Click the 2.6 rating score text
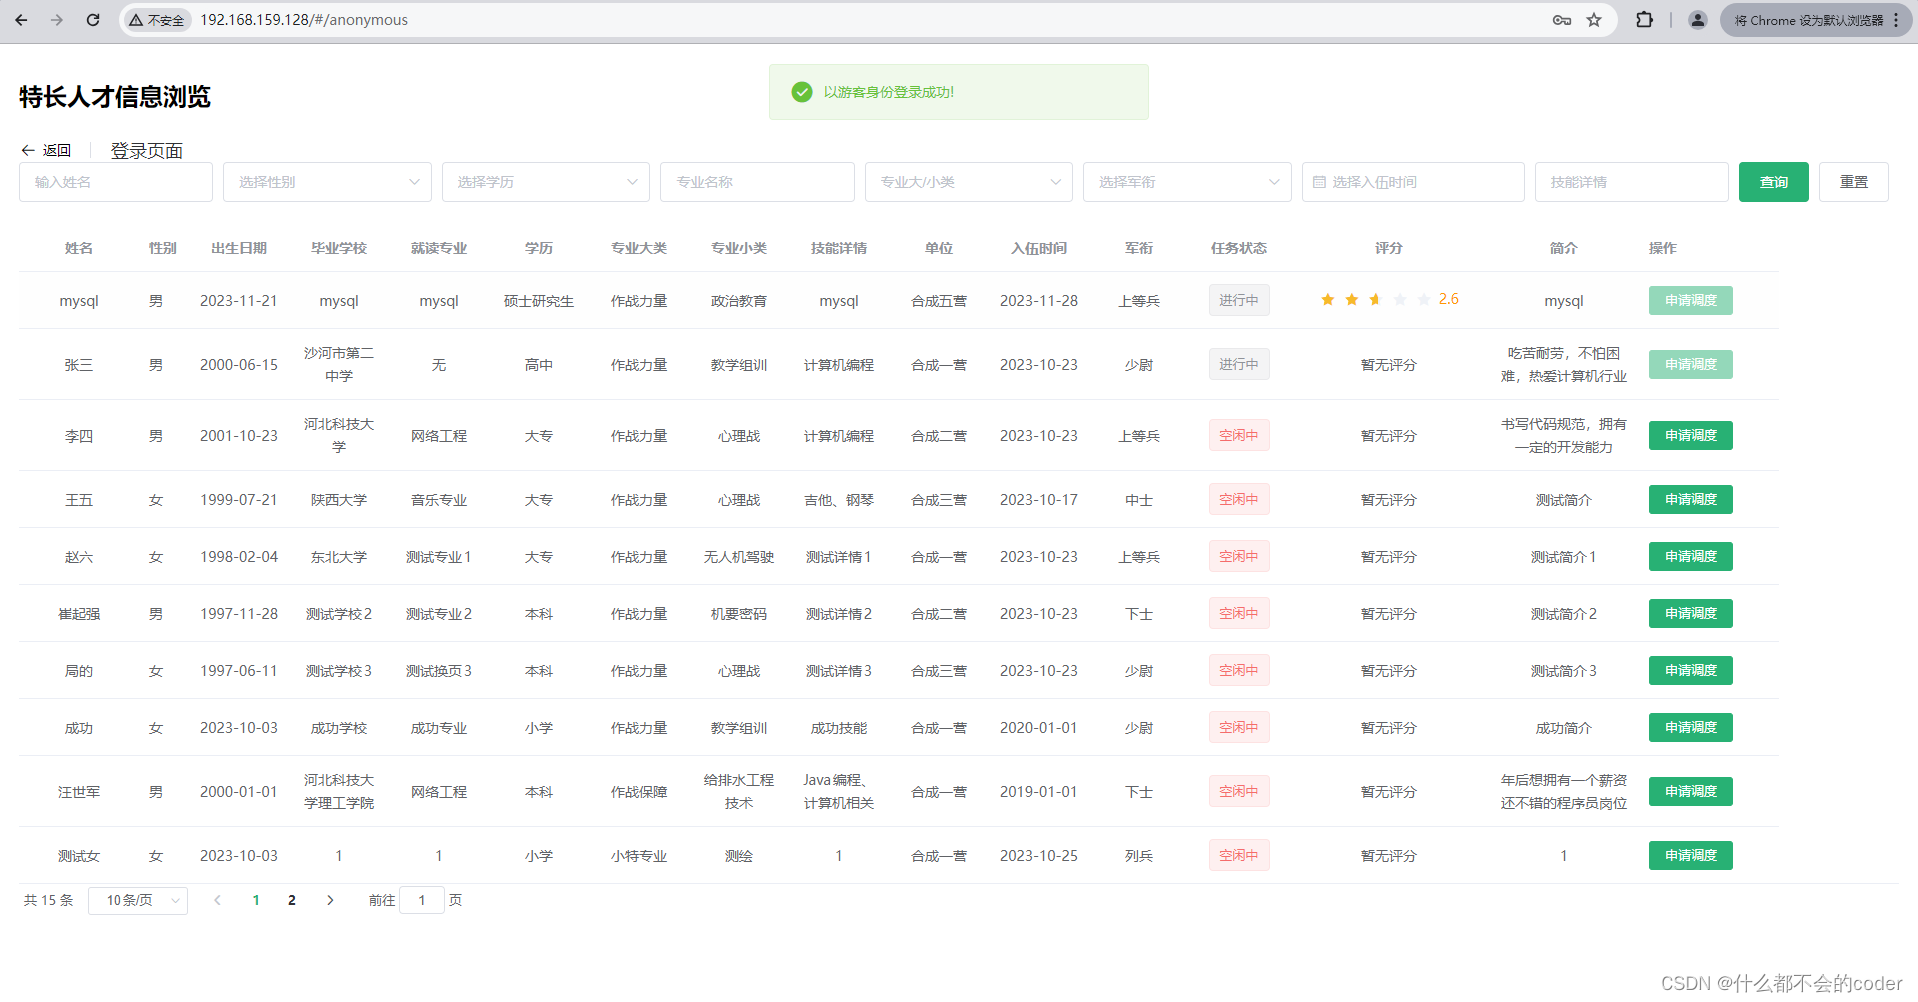Viewport: 1918px width, 1002px height. (x=1449, y=299)
